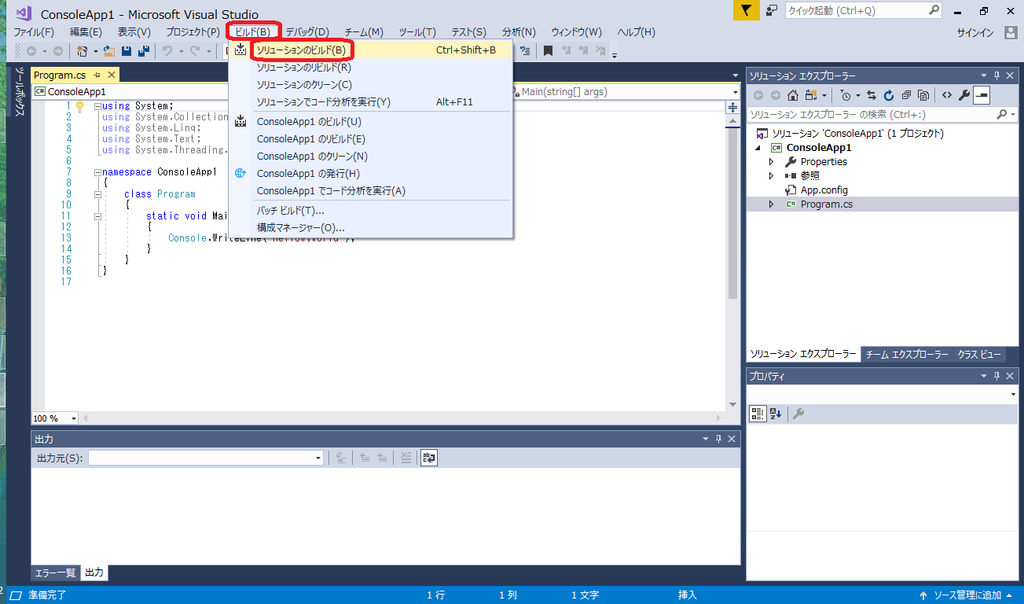The image size is (1024, 604).
Task: Click the Home icon in Solution Explorer
Action: point(793,95)
